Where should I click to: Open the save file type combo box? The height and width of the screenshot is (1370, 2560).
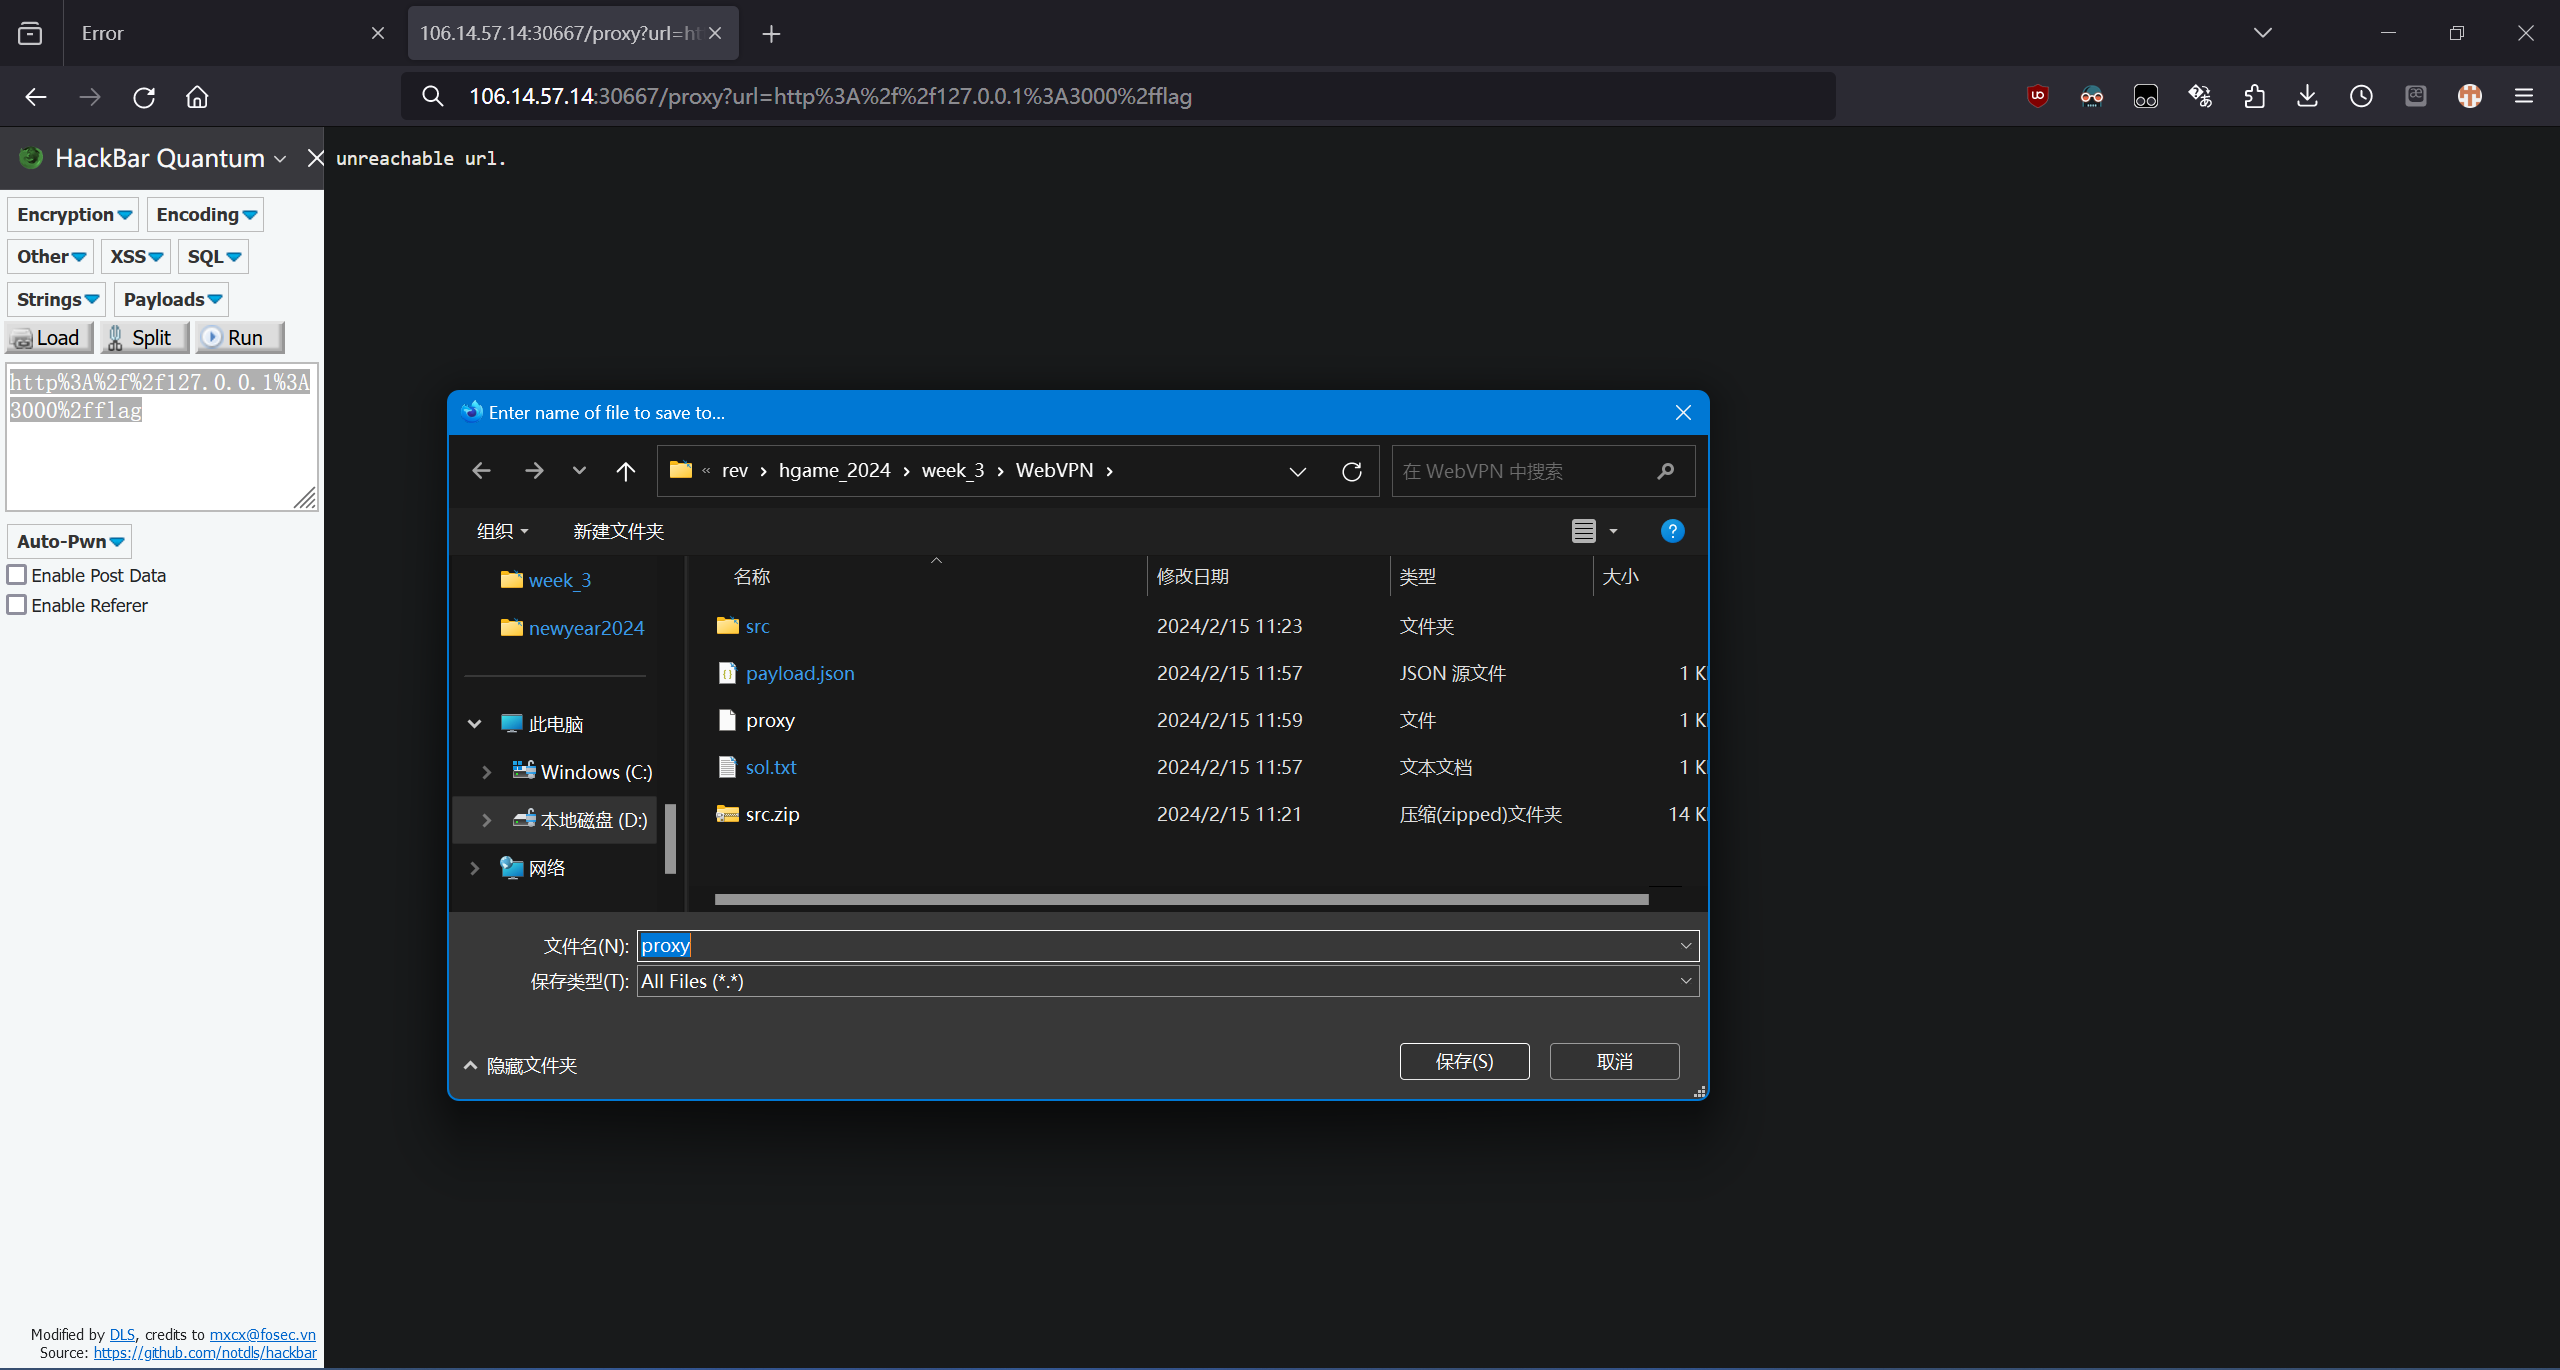point(1166,981)
